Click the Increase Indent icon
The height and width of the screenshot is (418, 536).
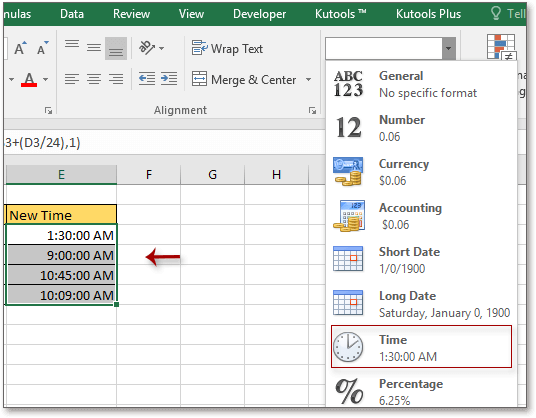[169, 79]
